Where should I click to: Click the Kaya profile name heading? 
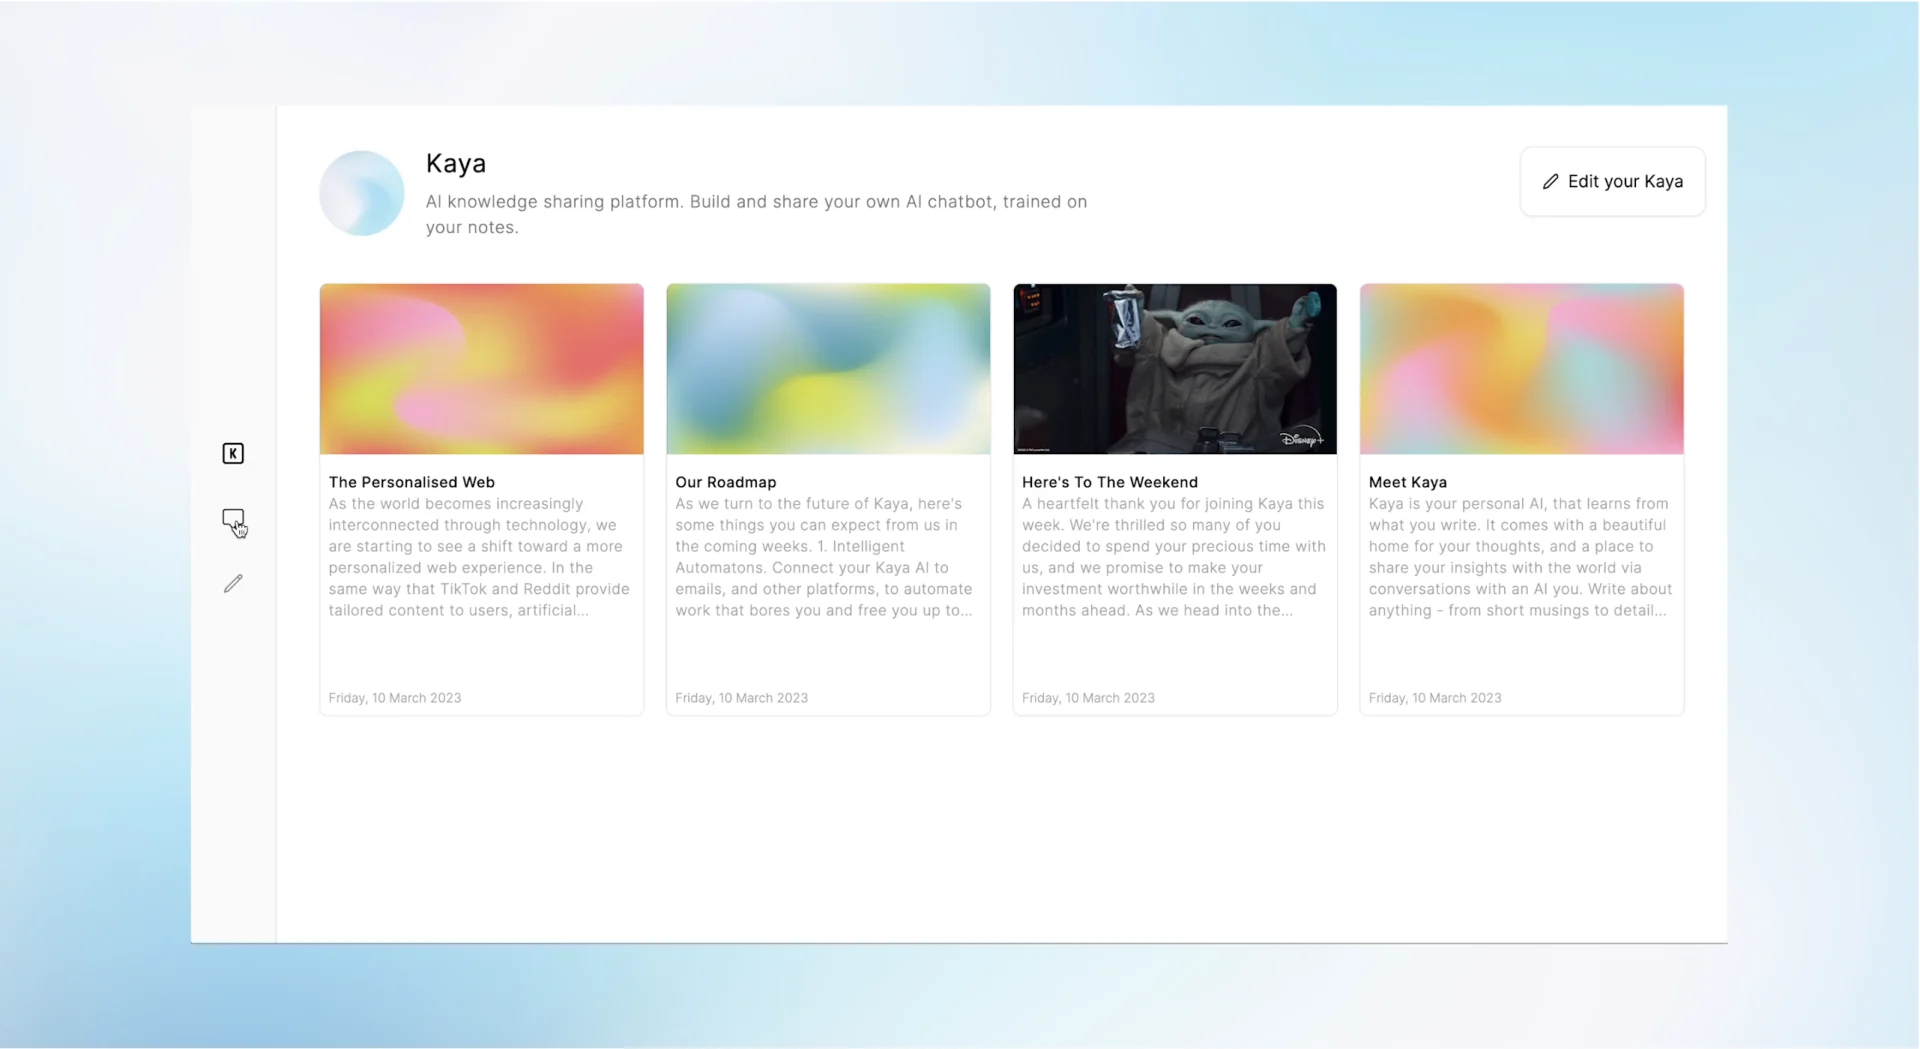(456, 163)
